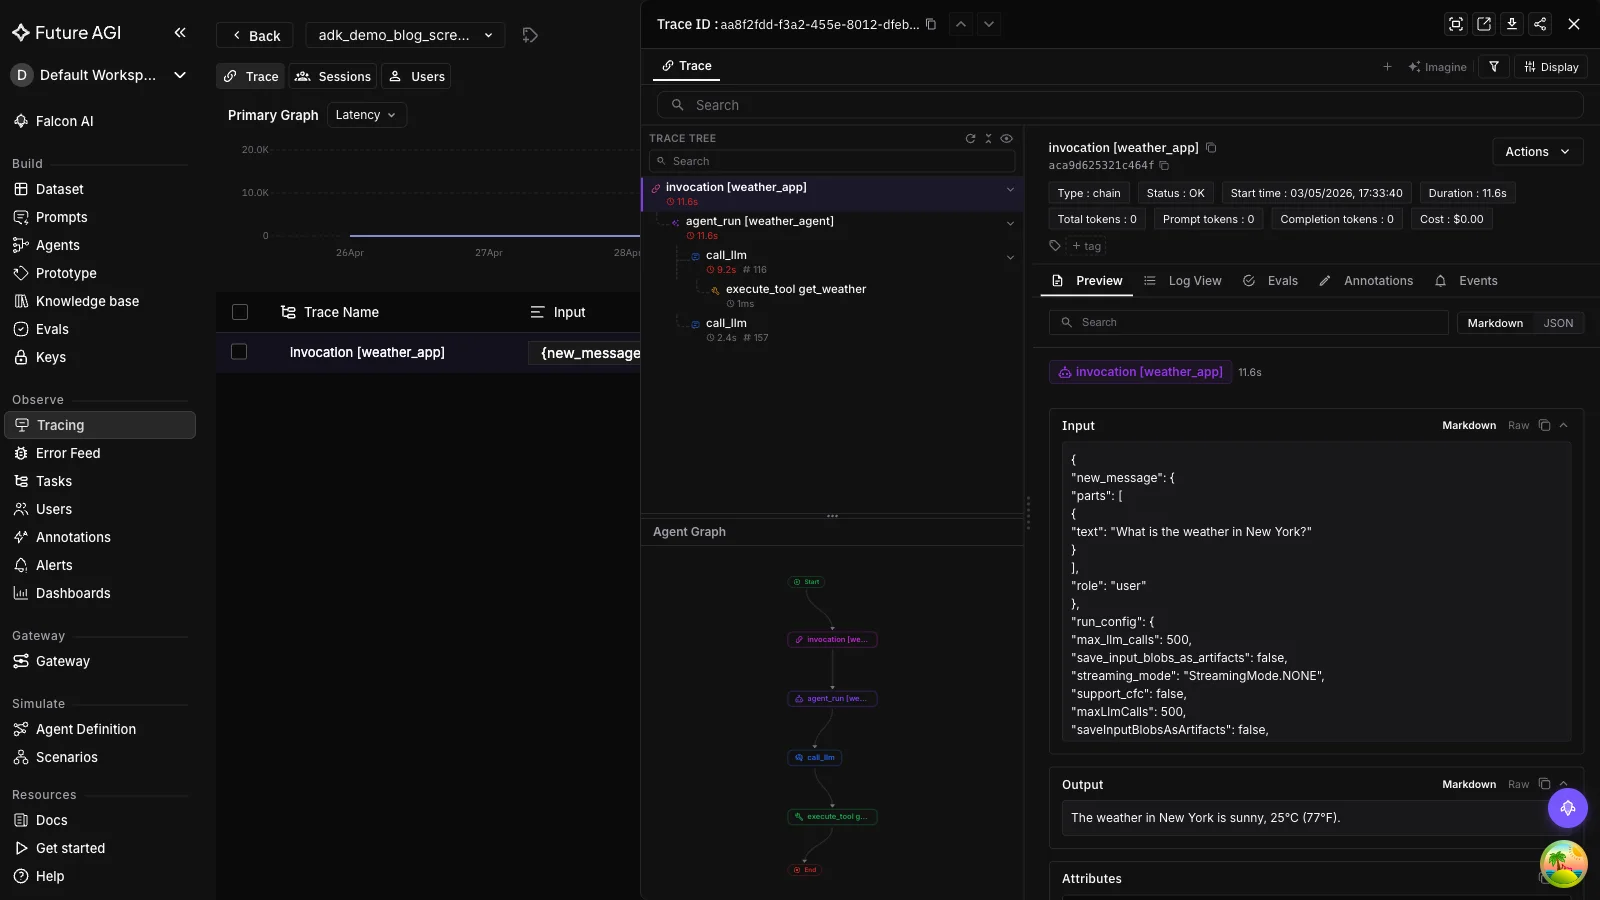
Task: Click the preview content search field
Action: coord(1248,322)
